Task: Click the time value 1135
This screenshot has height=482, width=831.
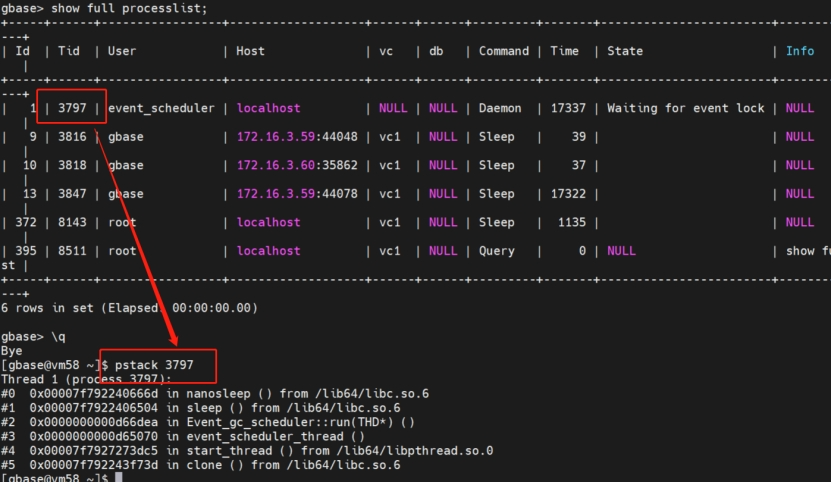Action: click(572, 223)
